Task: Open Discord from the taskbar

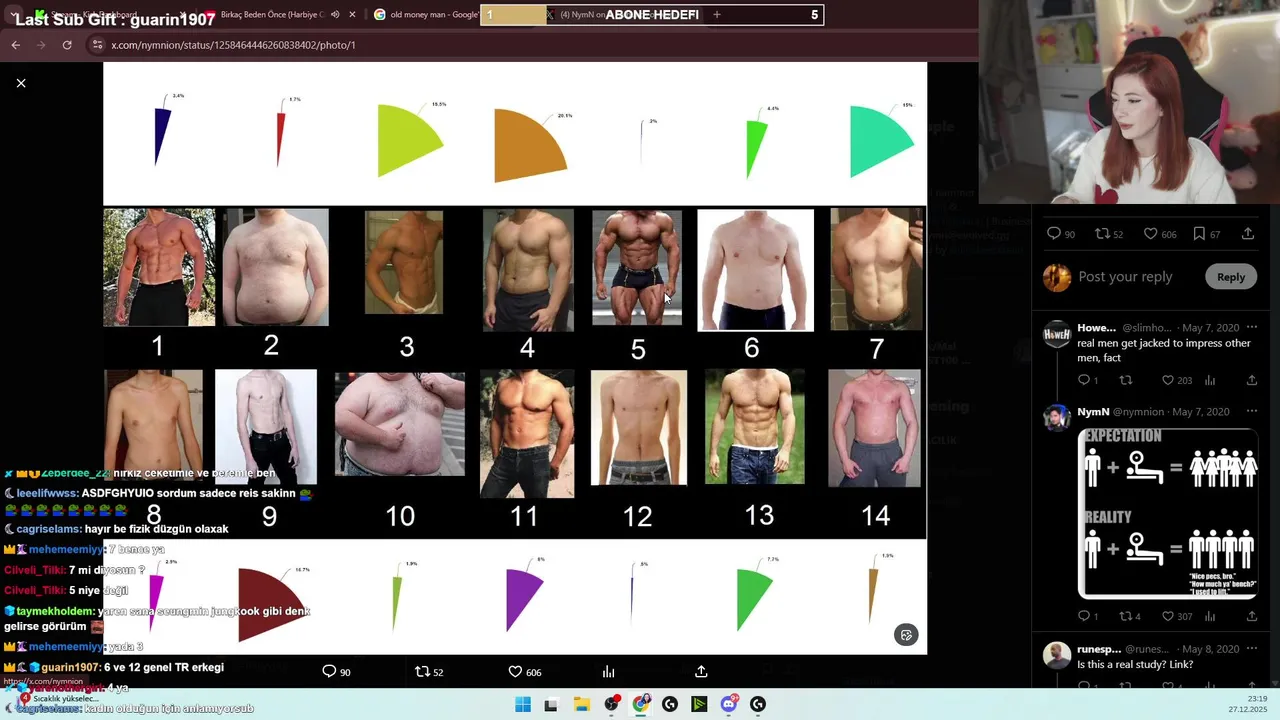Action: [729, 705]
